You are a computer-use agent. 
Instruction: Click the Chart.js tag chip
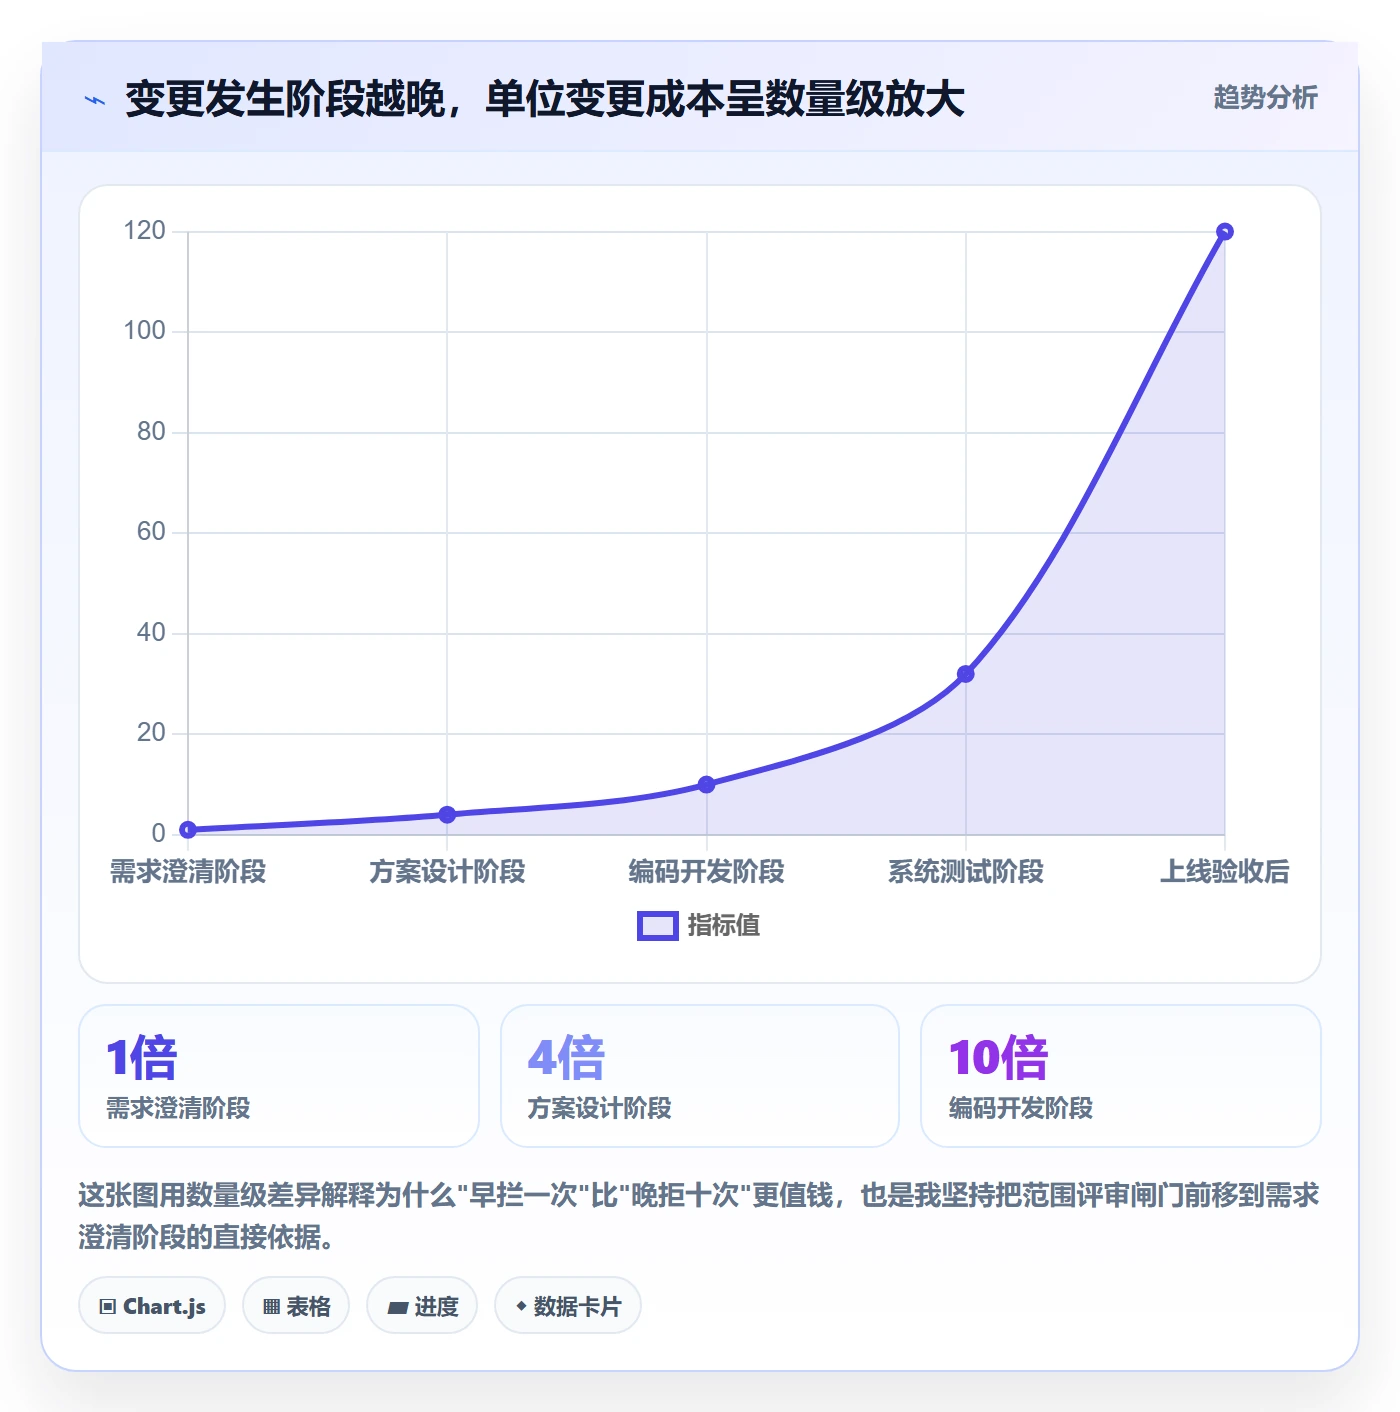pos(152,1305)
